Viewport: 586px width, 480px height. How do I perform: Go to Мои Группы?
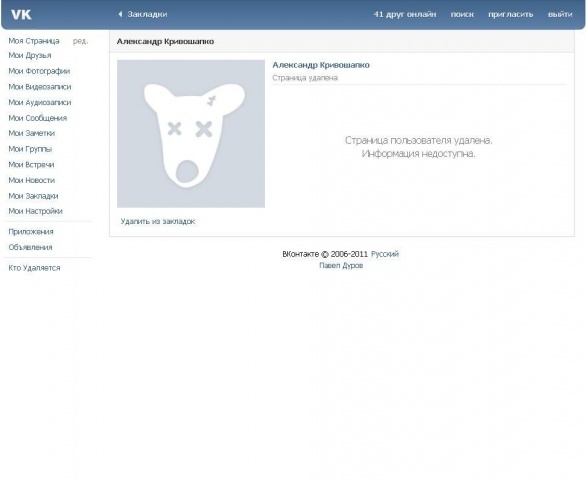[x=30, y=149]
